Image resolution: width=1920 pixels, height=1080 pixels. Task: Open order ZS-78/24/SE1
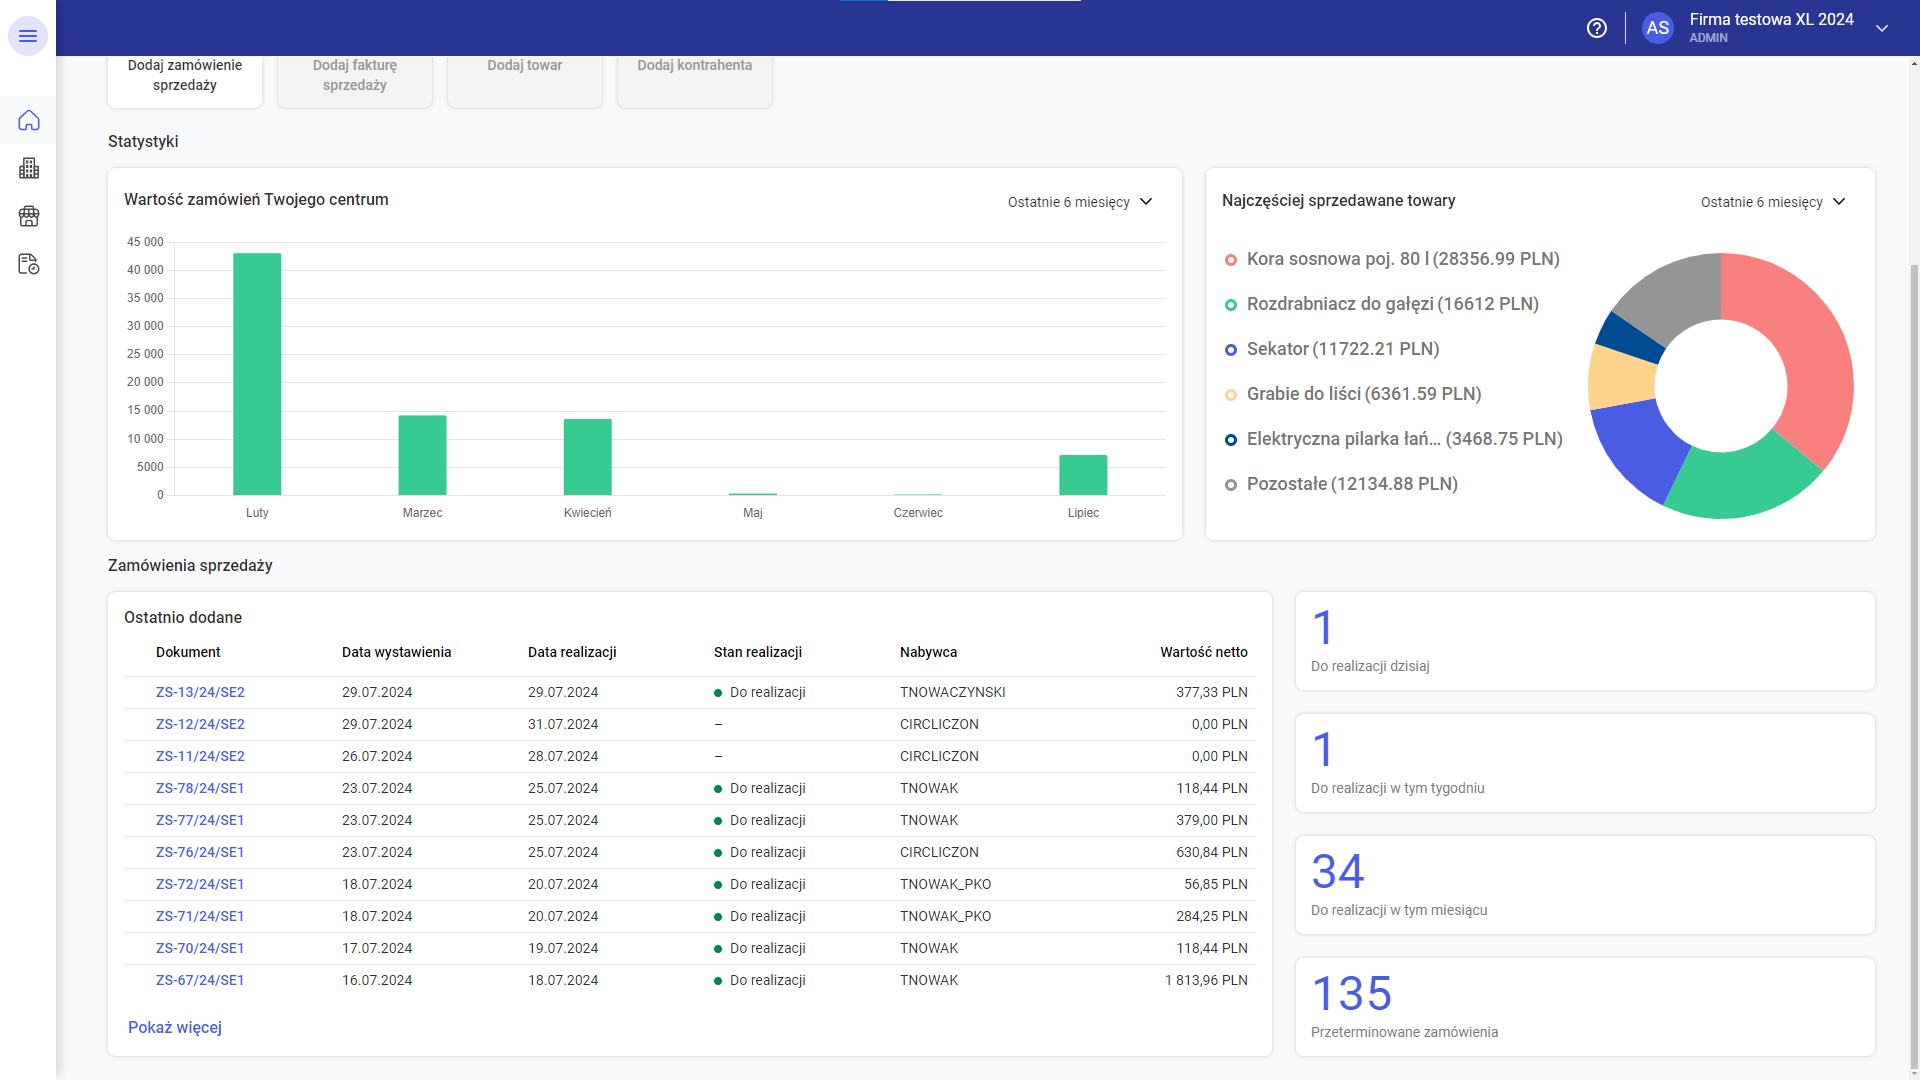(200, 788)
